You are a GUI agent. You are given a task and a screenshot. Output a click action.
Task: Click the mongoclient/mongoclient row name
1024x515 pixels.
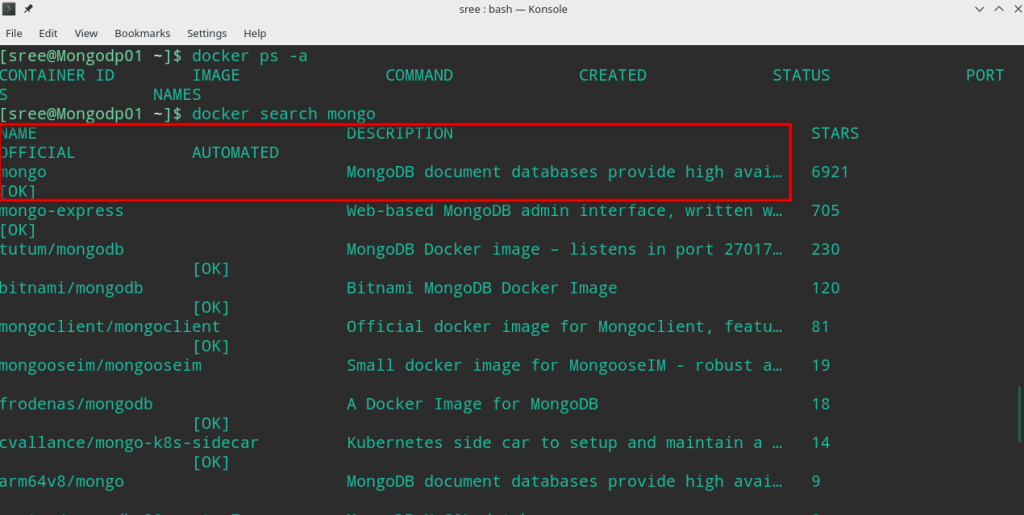(110, 327)
